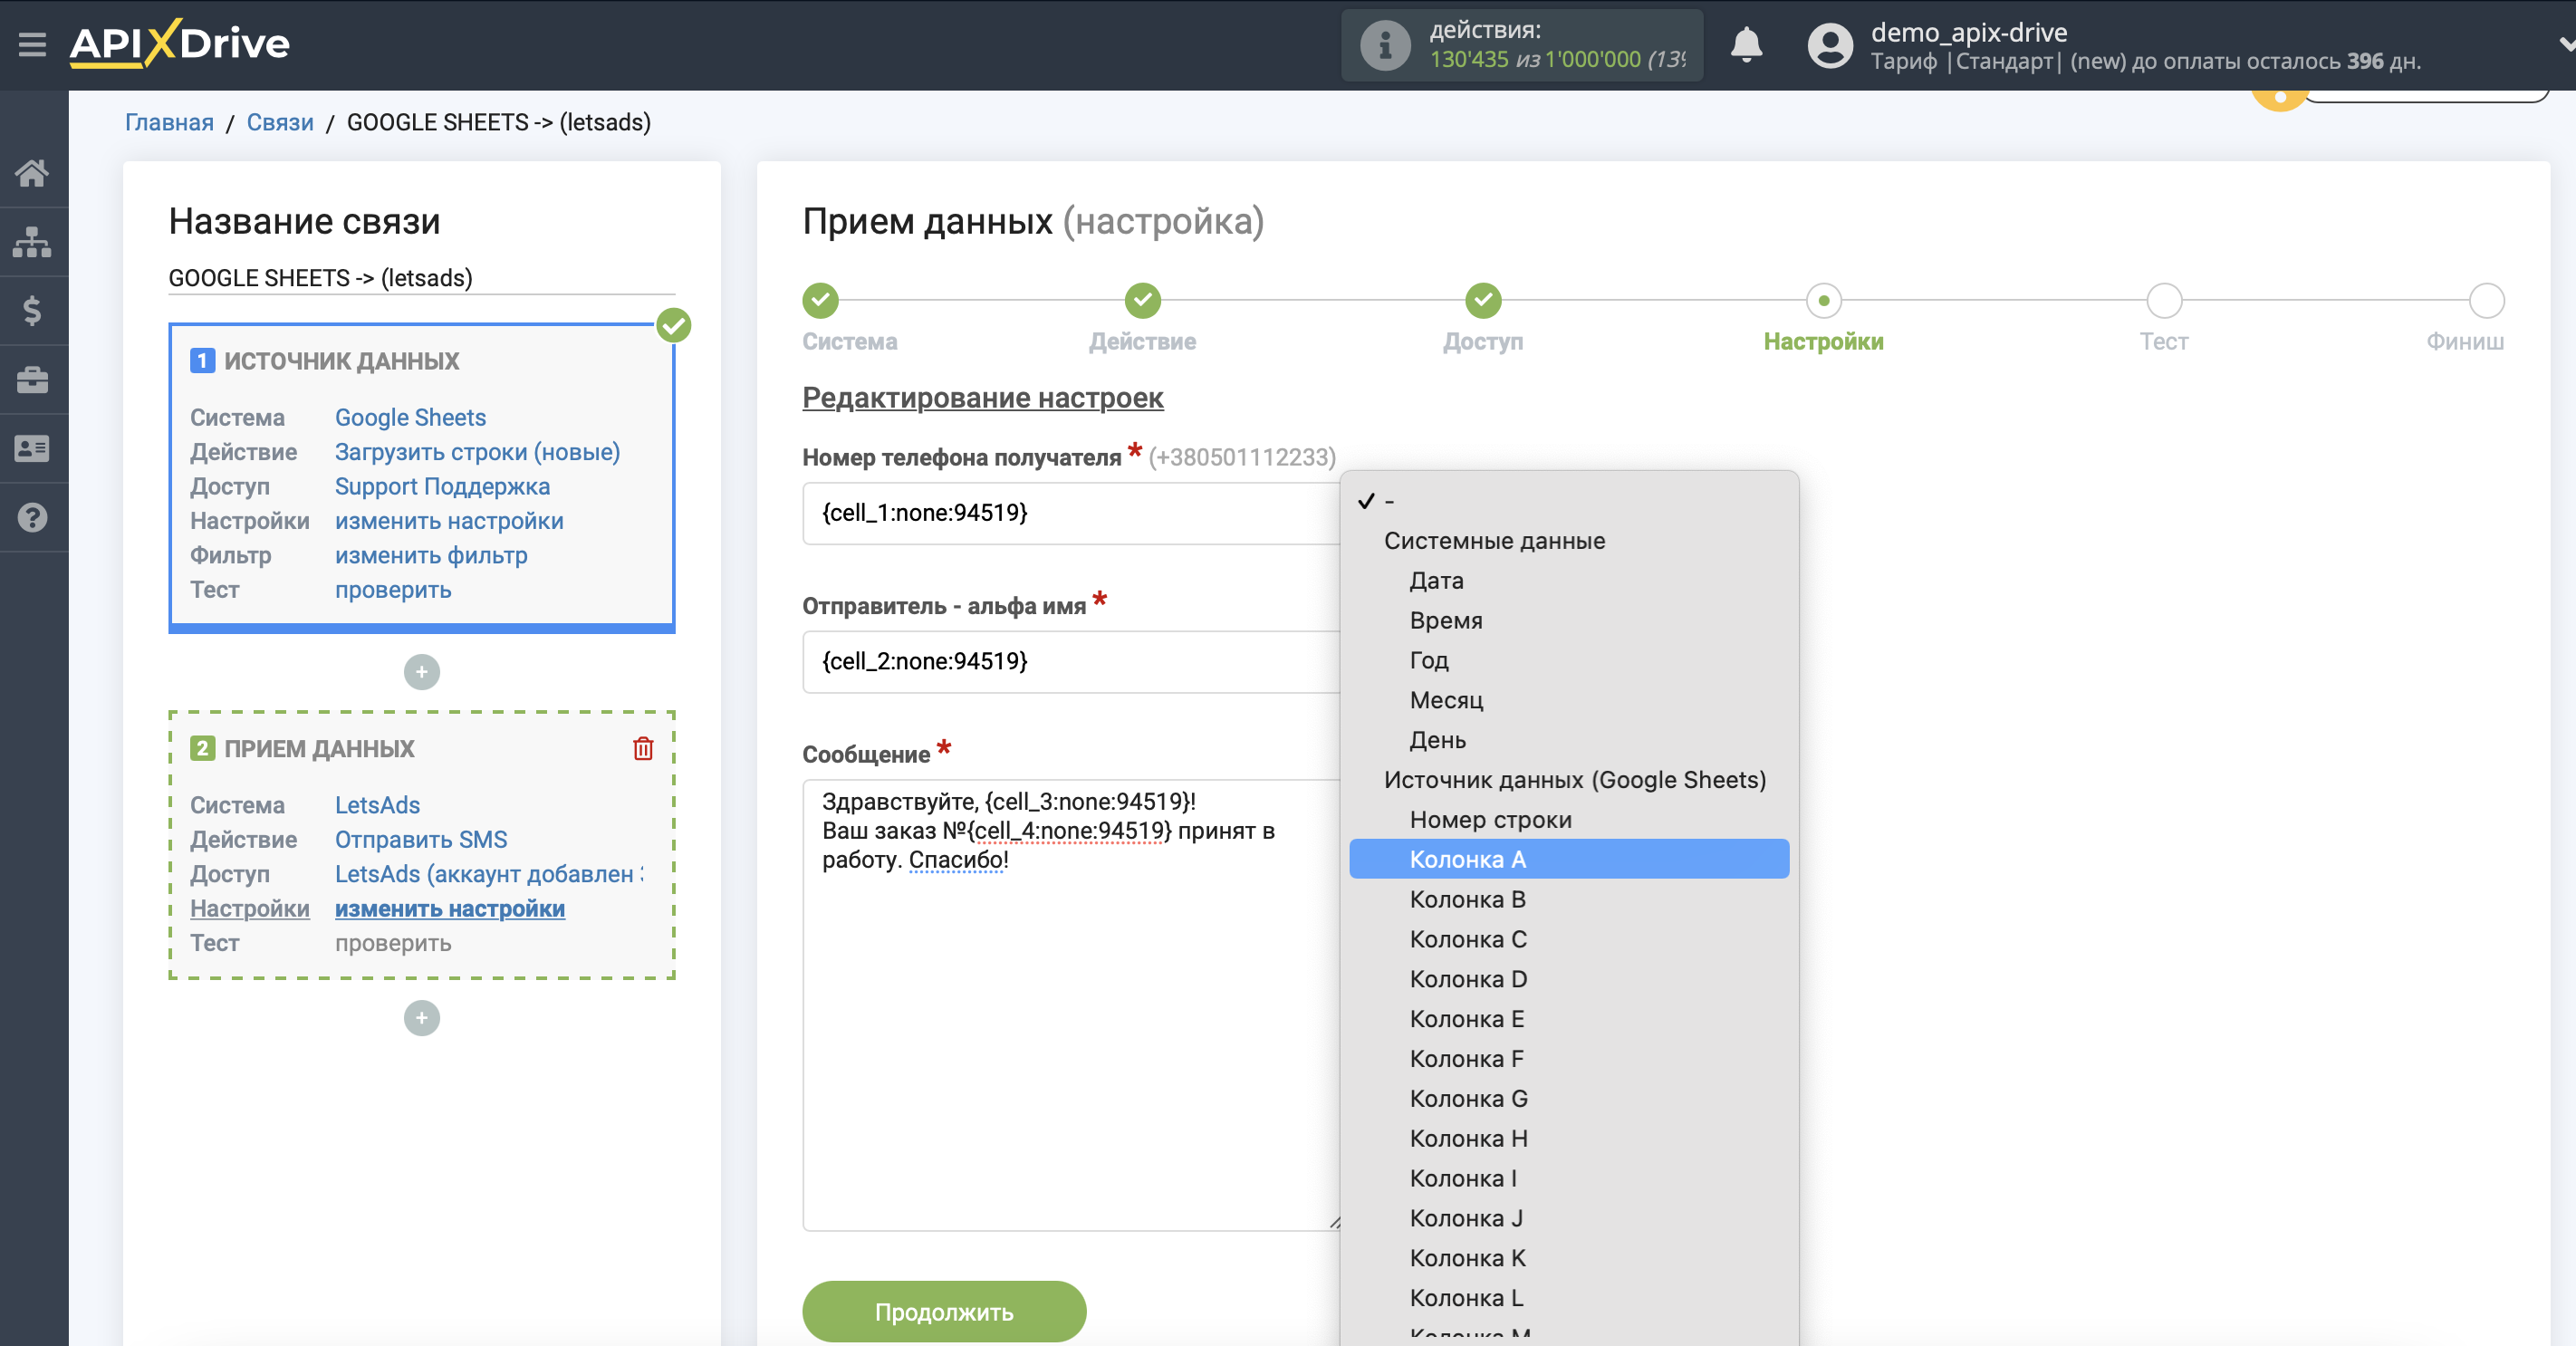Click the Продолжить button to proceed
The height and width of the screenshot is (1346, 2576).
coord(946,1312)
